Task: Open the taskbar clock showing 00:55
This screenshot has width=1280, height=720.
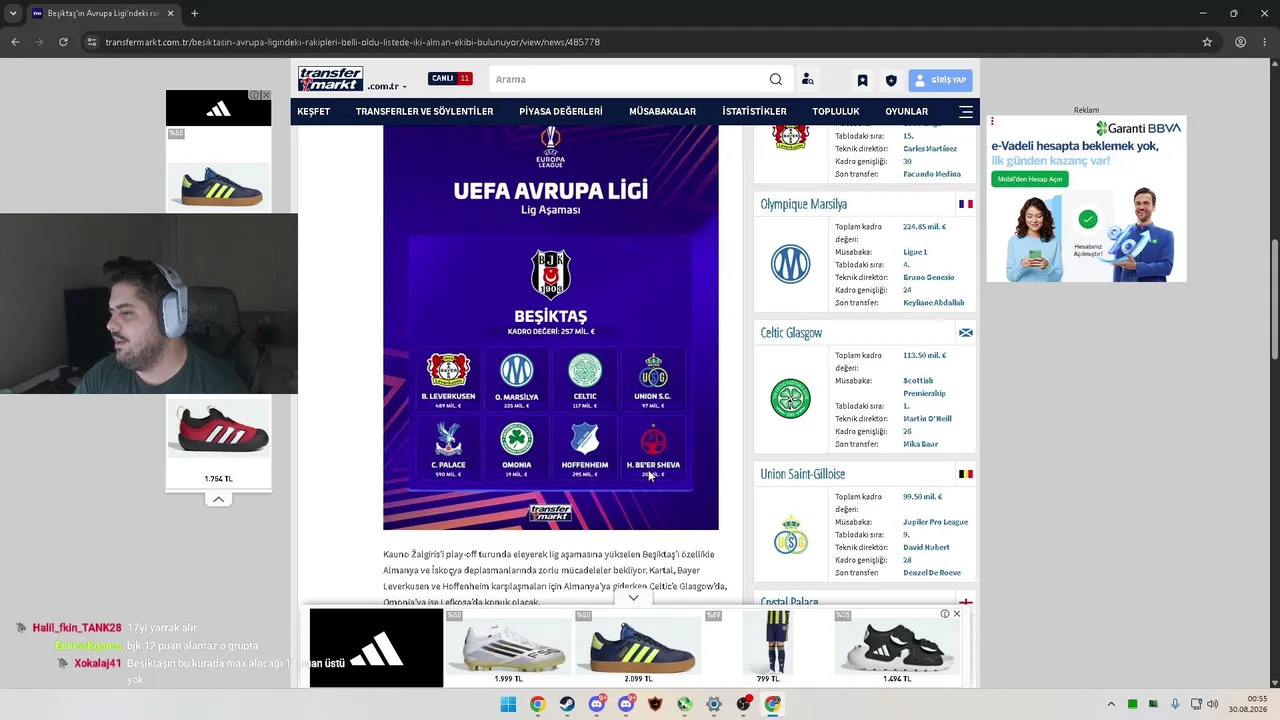Action: click(x=1250, y=704)
